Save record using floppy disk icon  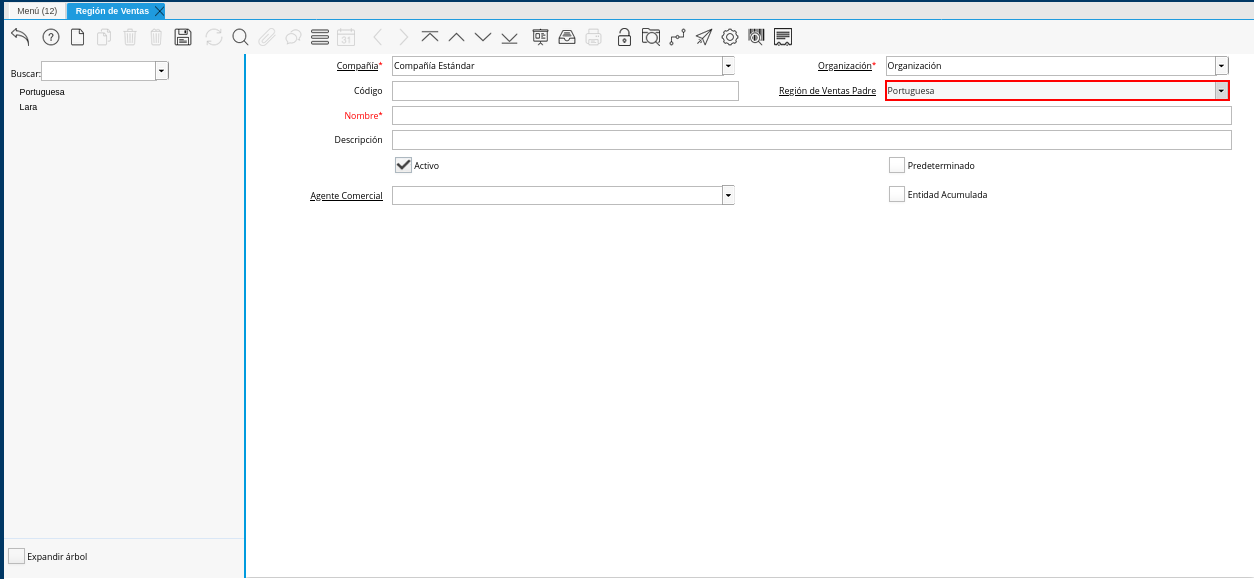(x=183, y=37)
